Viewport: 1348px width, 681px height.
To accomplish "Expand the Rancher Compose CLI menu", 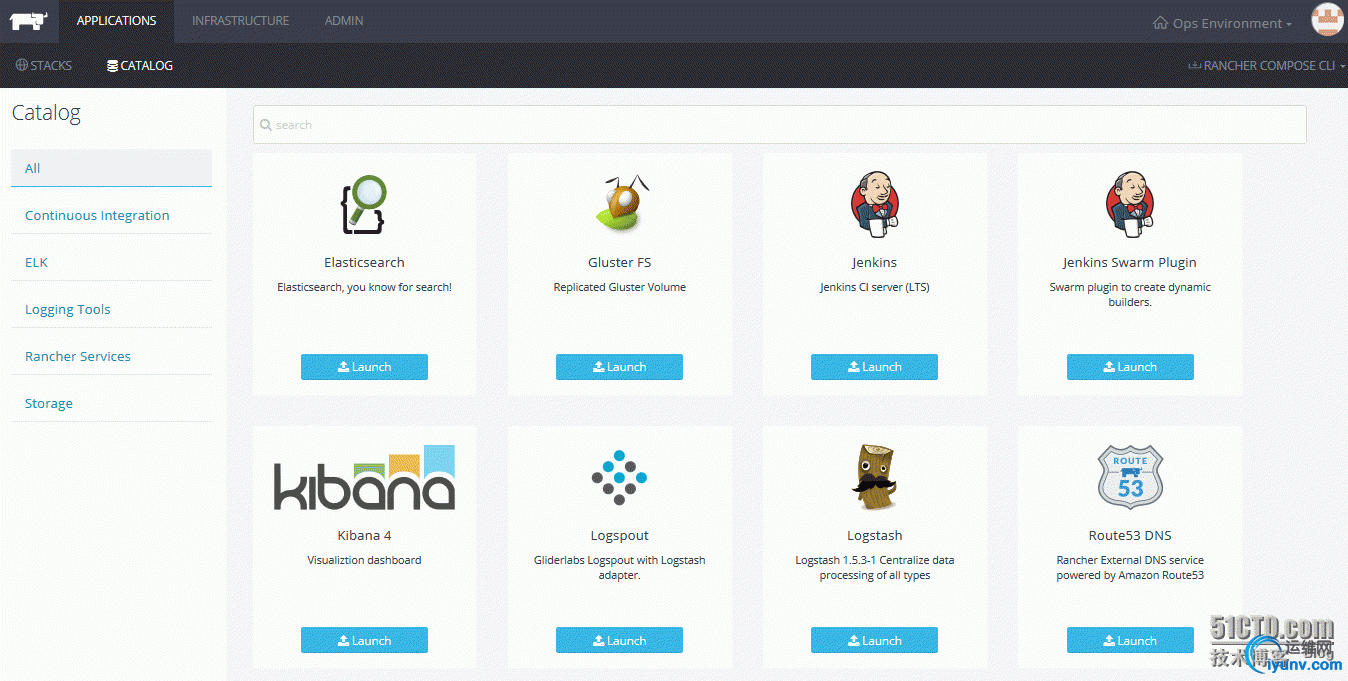I will click(1266, 66).
